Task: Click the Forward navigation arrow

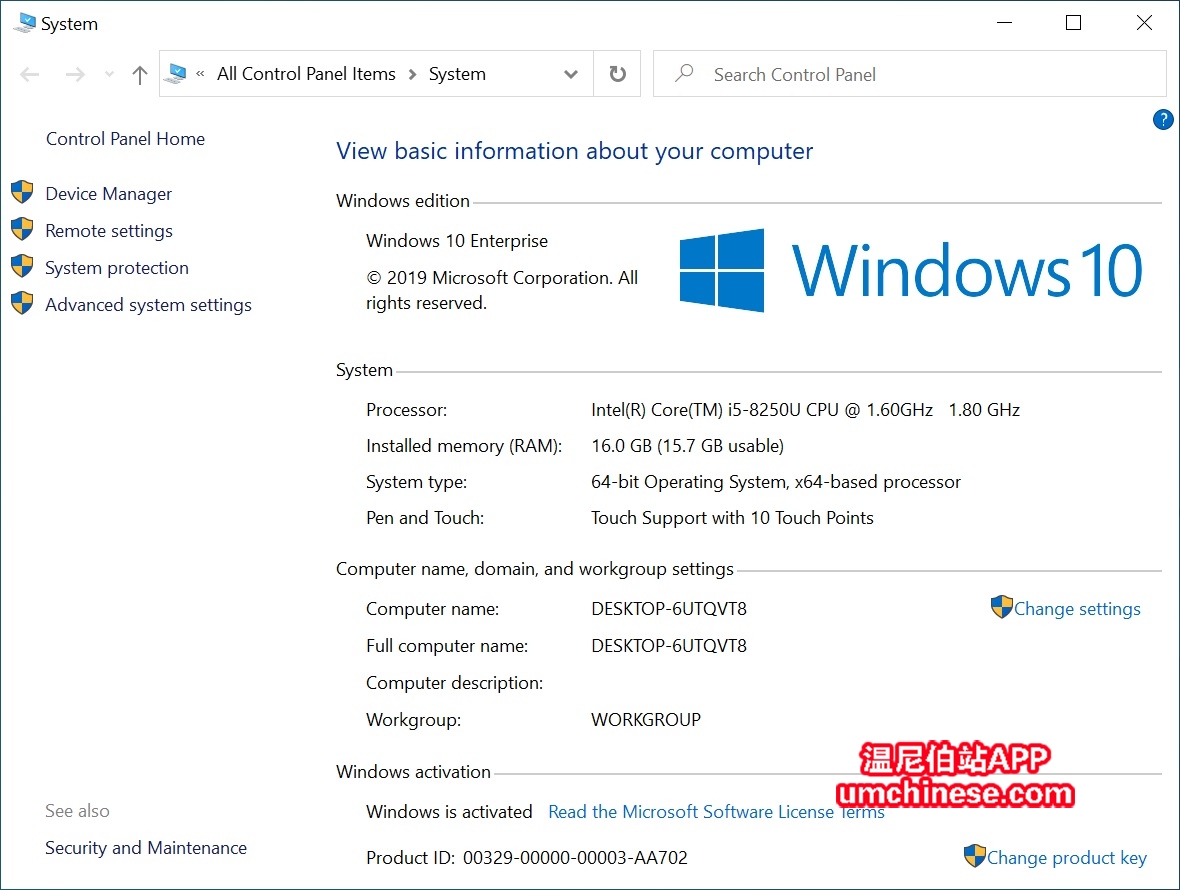Action: point(75,74)
